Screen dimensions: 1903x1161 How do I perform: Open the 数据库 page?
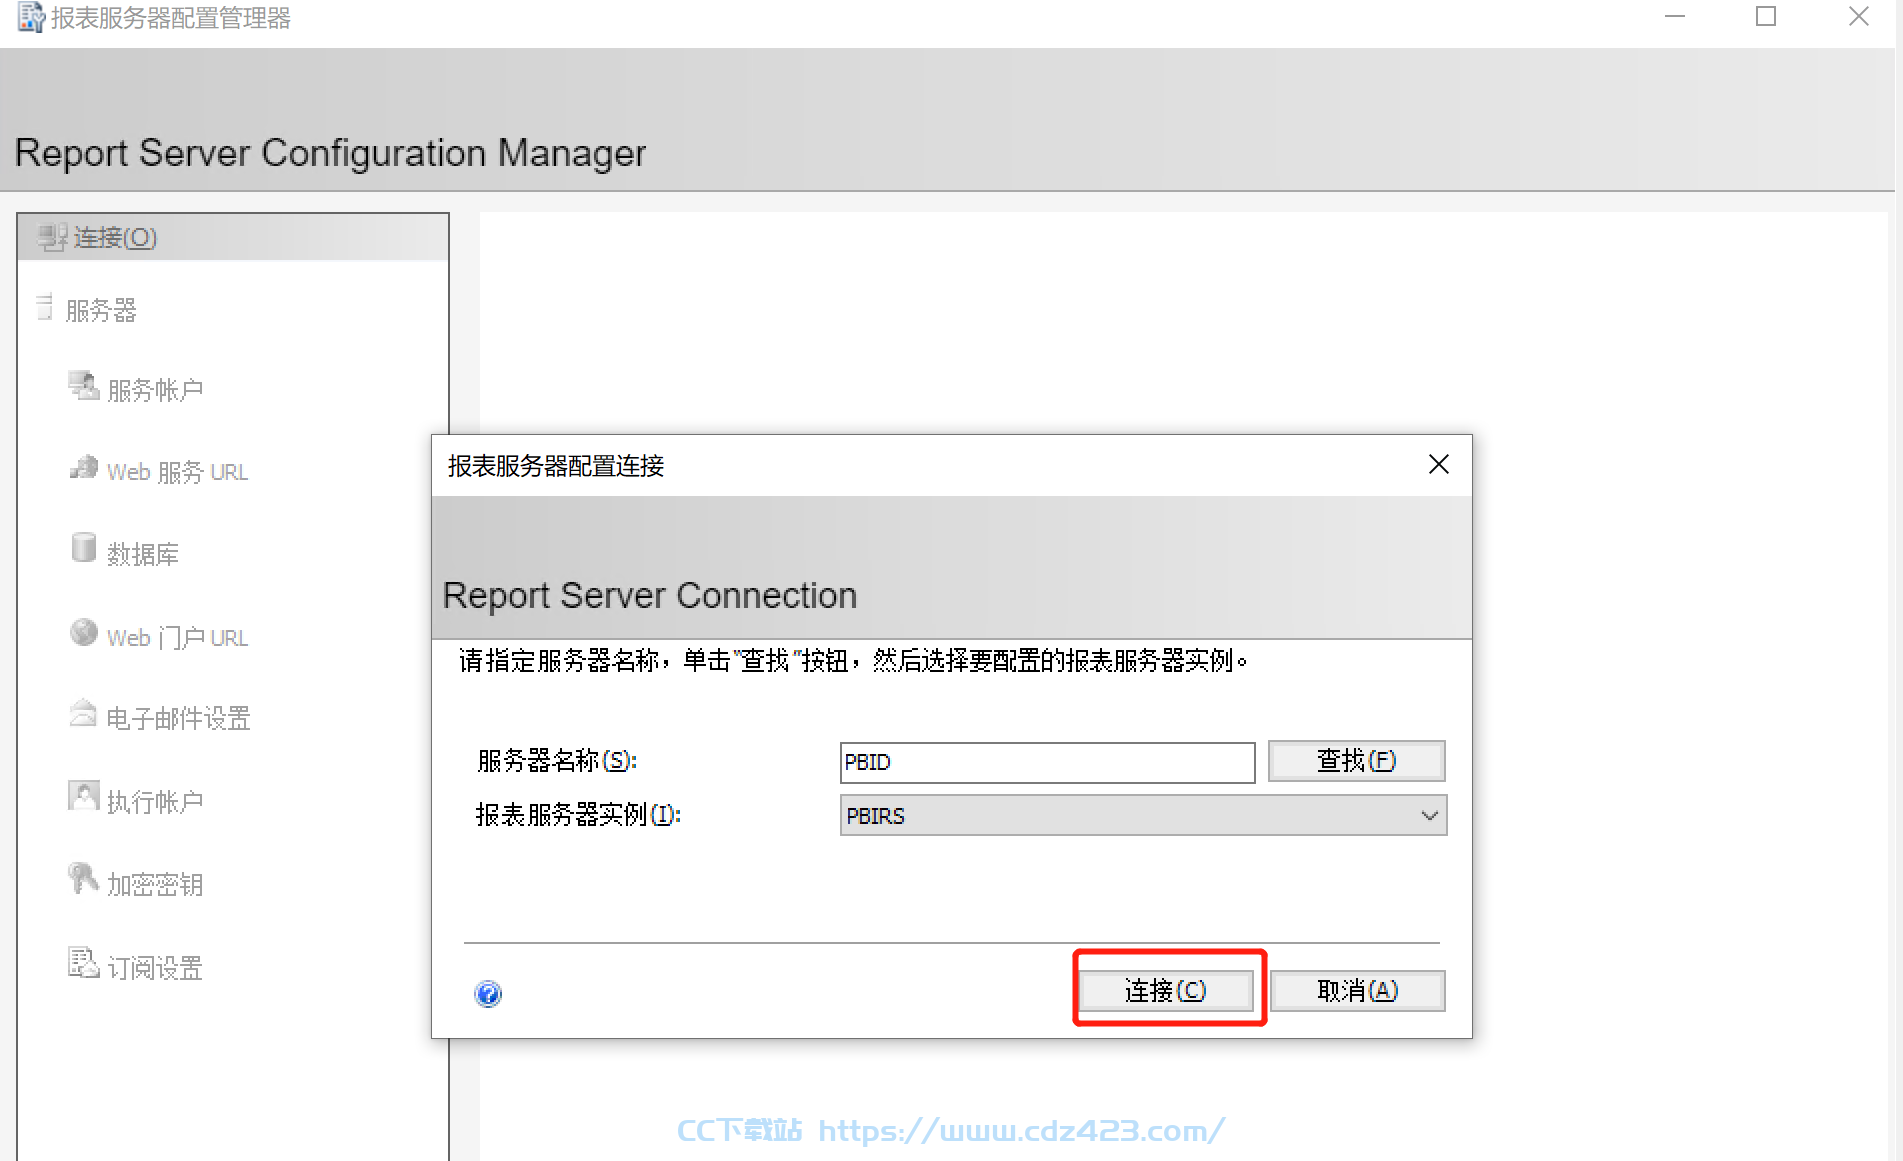[x=143, y=554]
